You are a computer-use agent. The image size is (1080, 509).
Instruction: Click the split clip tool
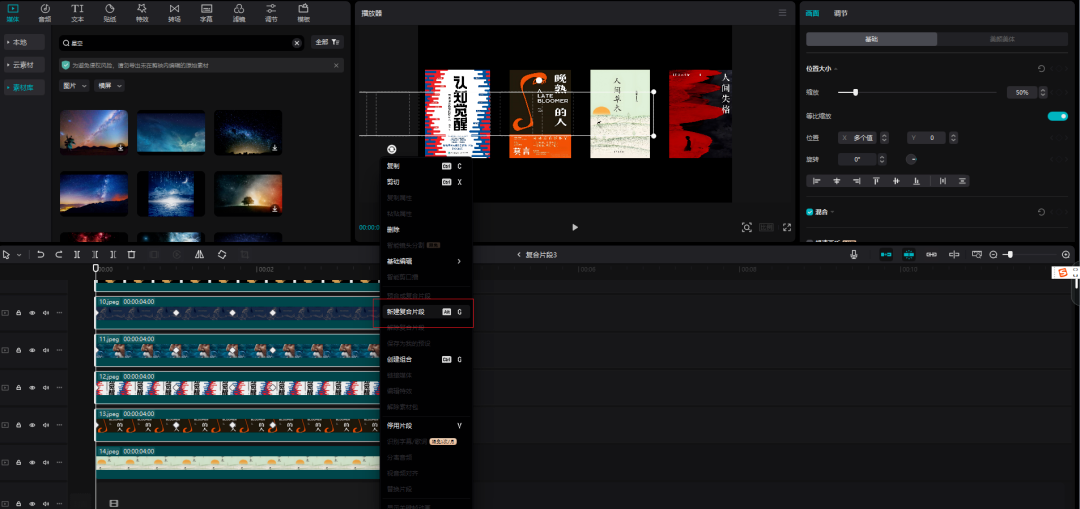[77, 254]
